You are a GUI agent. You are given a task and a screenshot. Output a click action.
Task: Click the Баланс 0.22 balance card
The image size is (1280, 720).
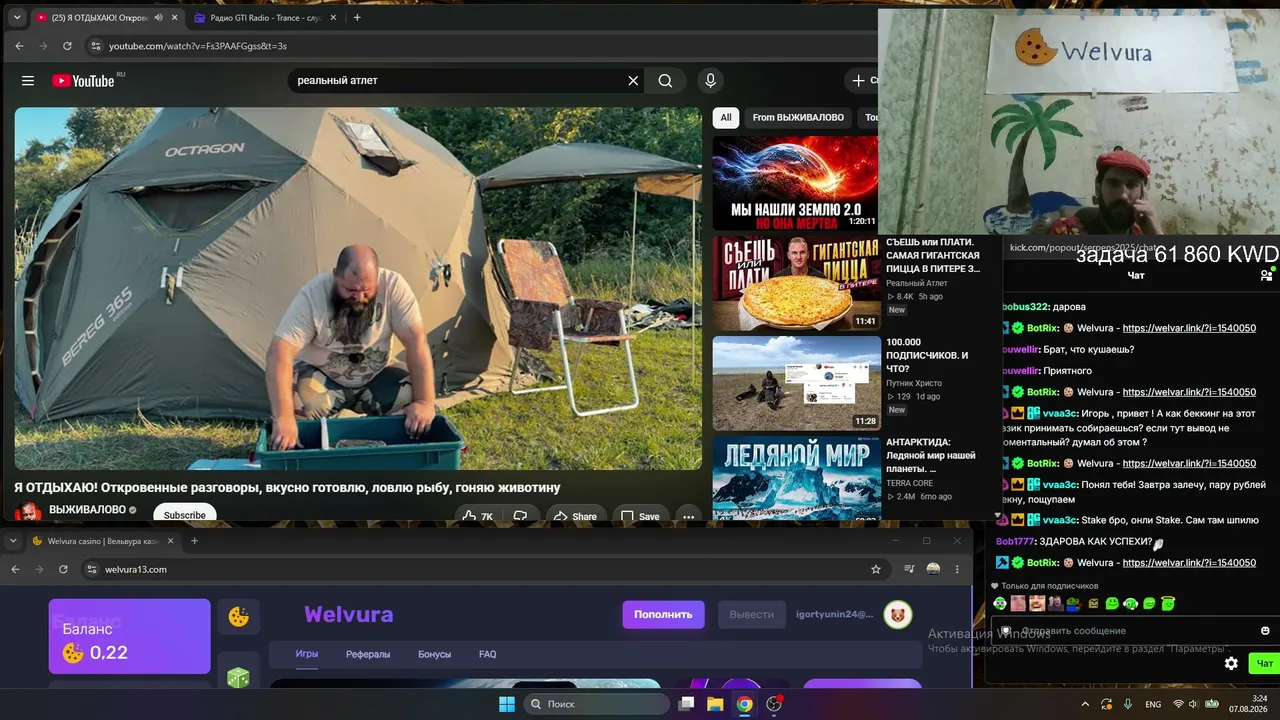[x=130, y=636]
